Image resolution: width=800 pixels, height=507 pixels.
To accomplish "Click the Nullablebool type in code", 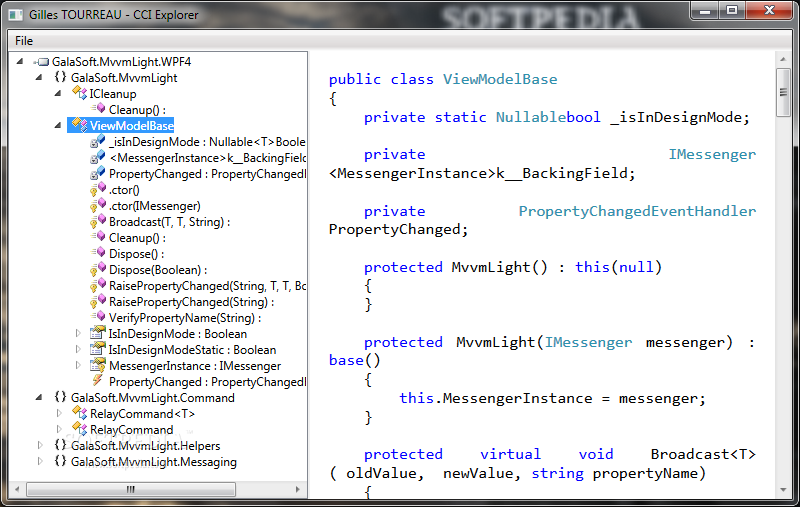I will click(x=548, y=117).
